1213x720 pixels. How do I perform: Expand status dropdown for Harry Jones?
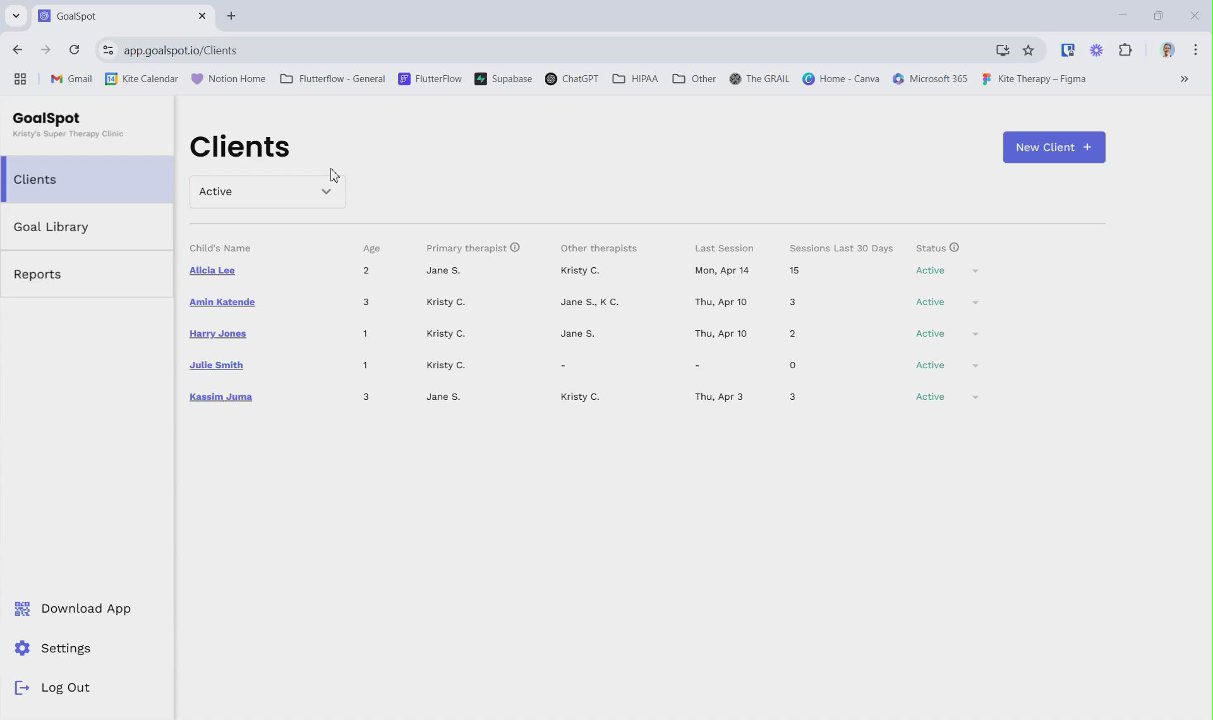(975, 334)
